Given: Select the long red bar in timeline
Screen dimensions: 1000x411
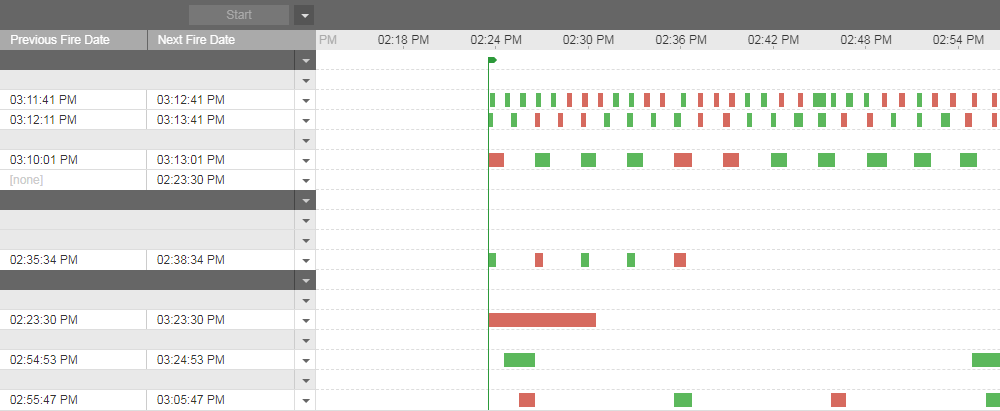Looking at the screenshot, I should 542,320.
